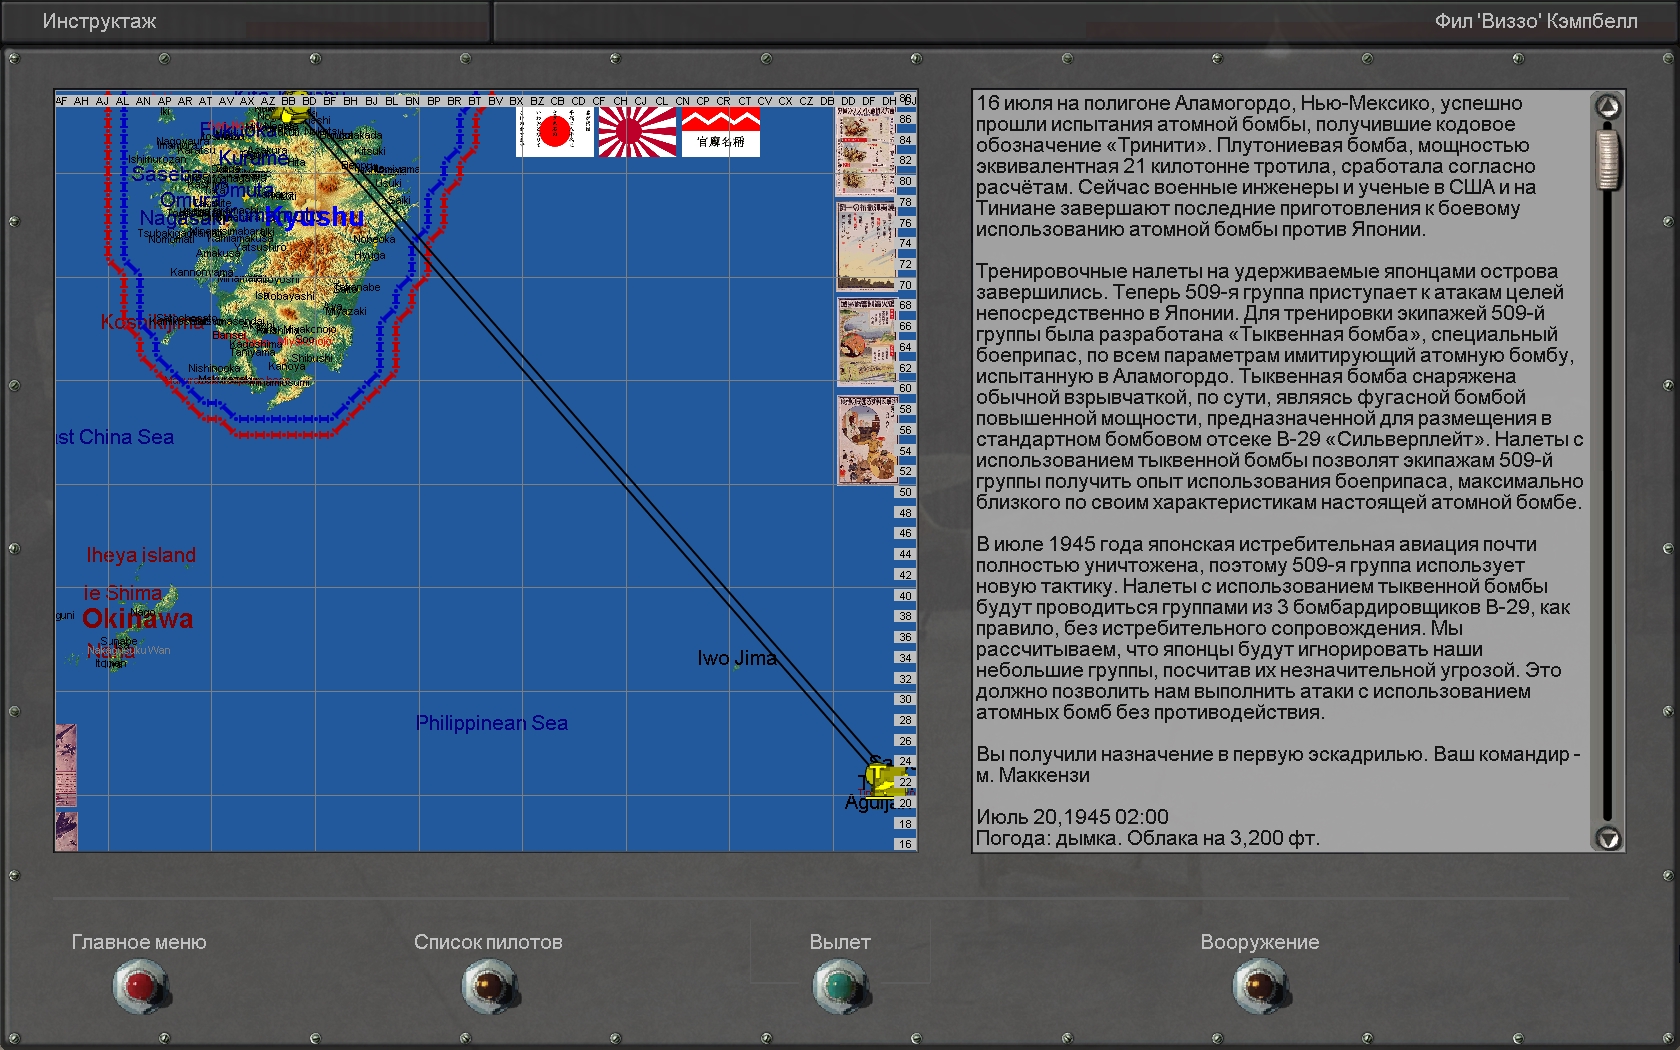
Task: Click the Kanoya town label
Action: click(x=286, y=366)
